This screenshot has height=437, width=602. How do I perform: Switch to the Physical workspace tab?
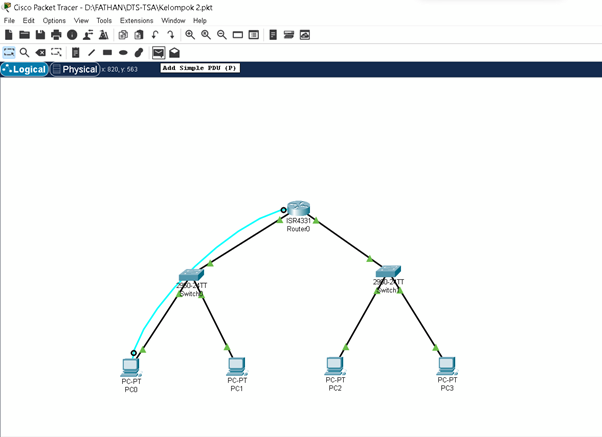pyautogui.click(x=75, y=70)
